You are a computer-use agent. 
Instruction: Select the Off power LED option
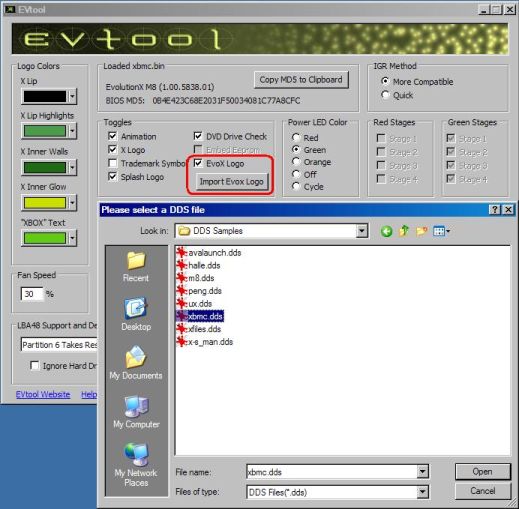[x=296, y=174]
